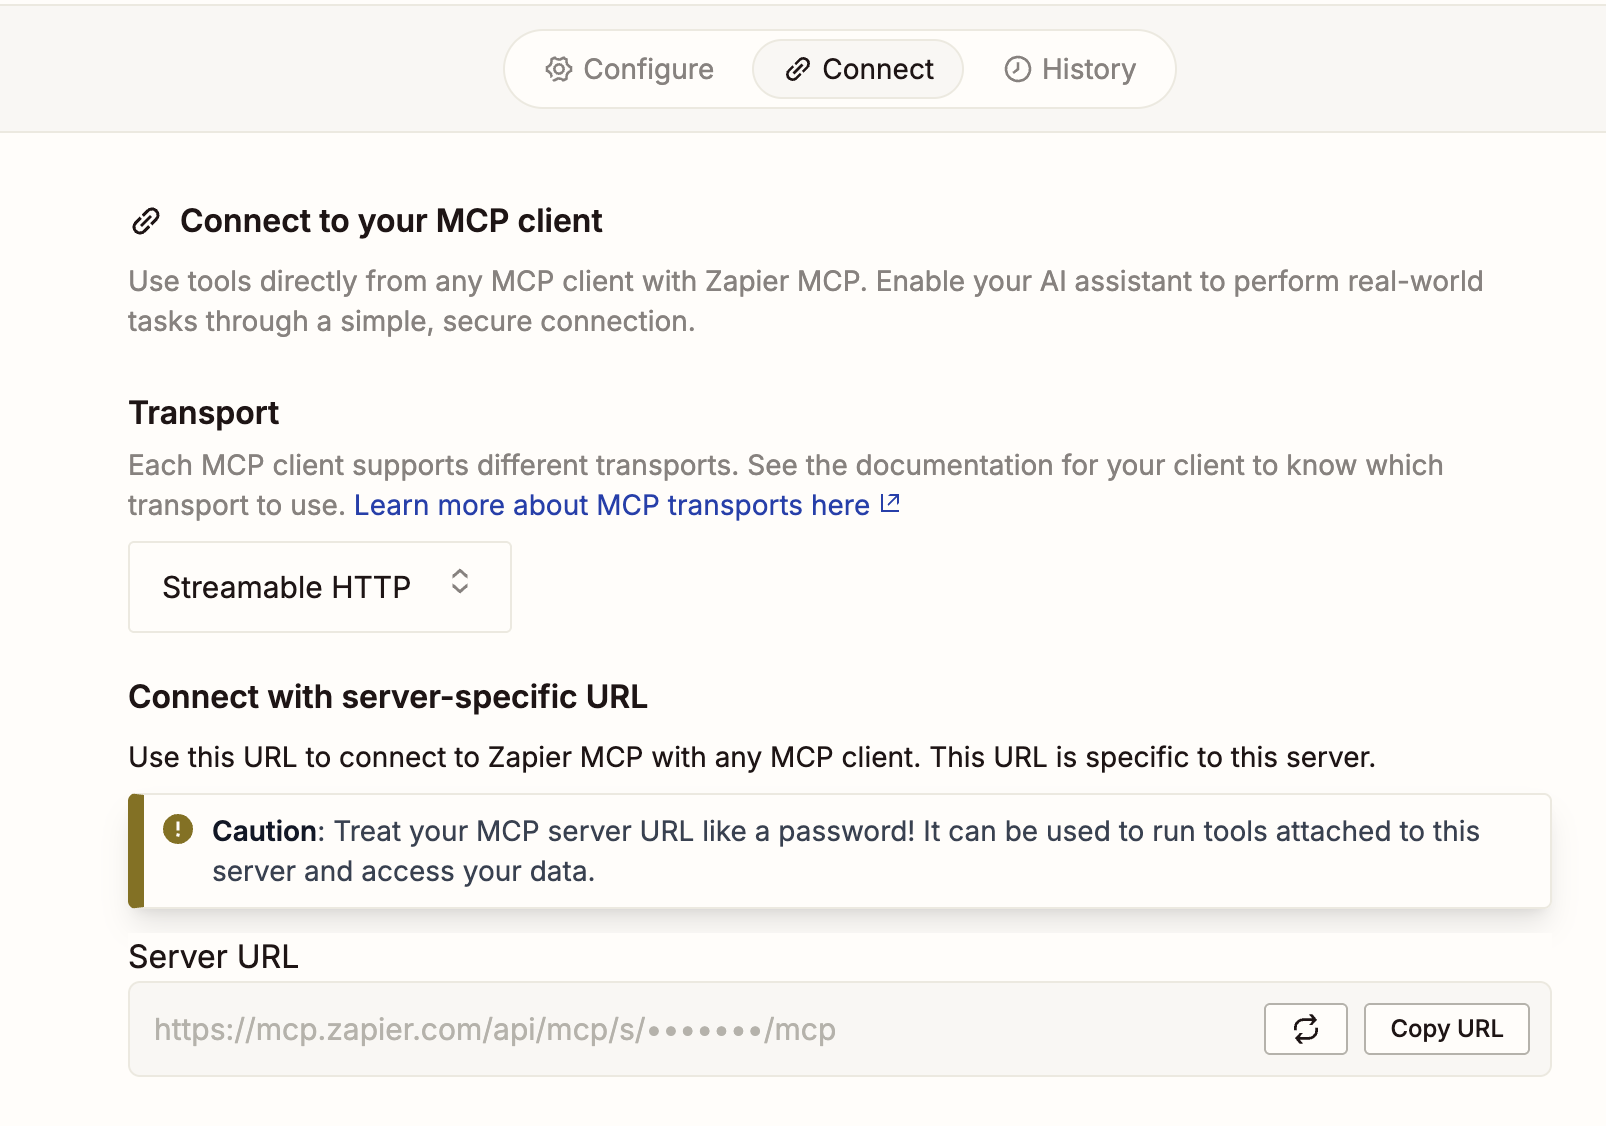Click the clock icon on the History tab
This screenshot has height=1126, width=1606.
pos(1017,69)
